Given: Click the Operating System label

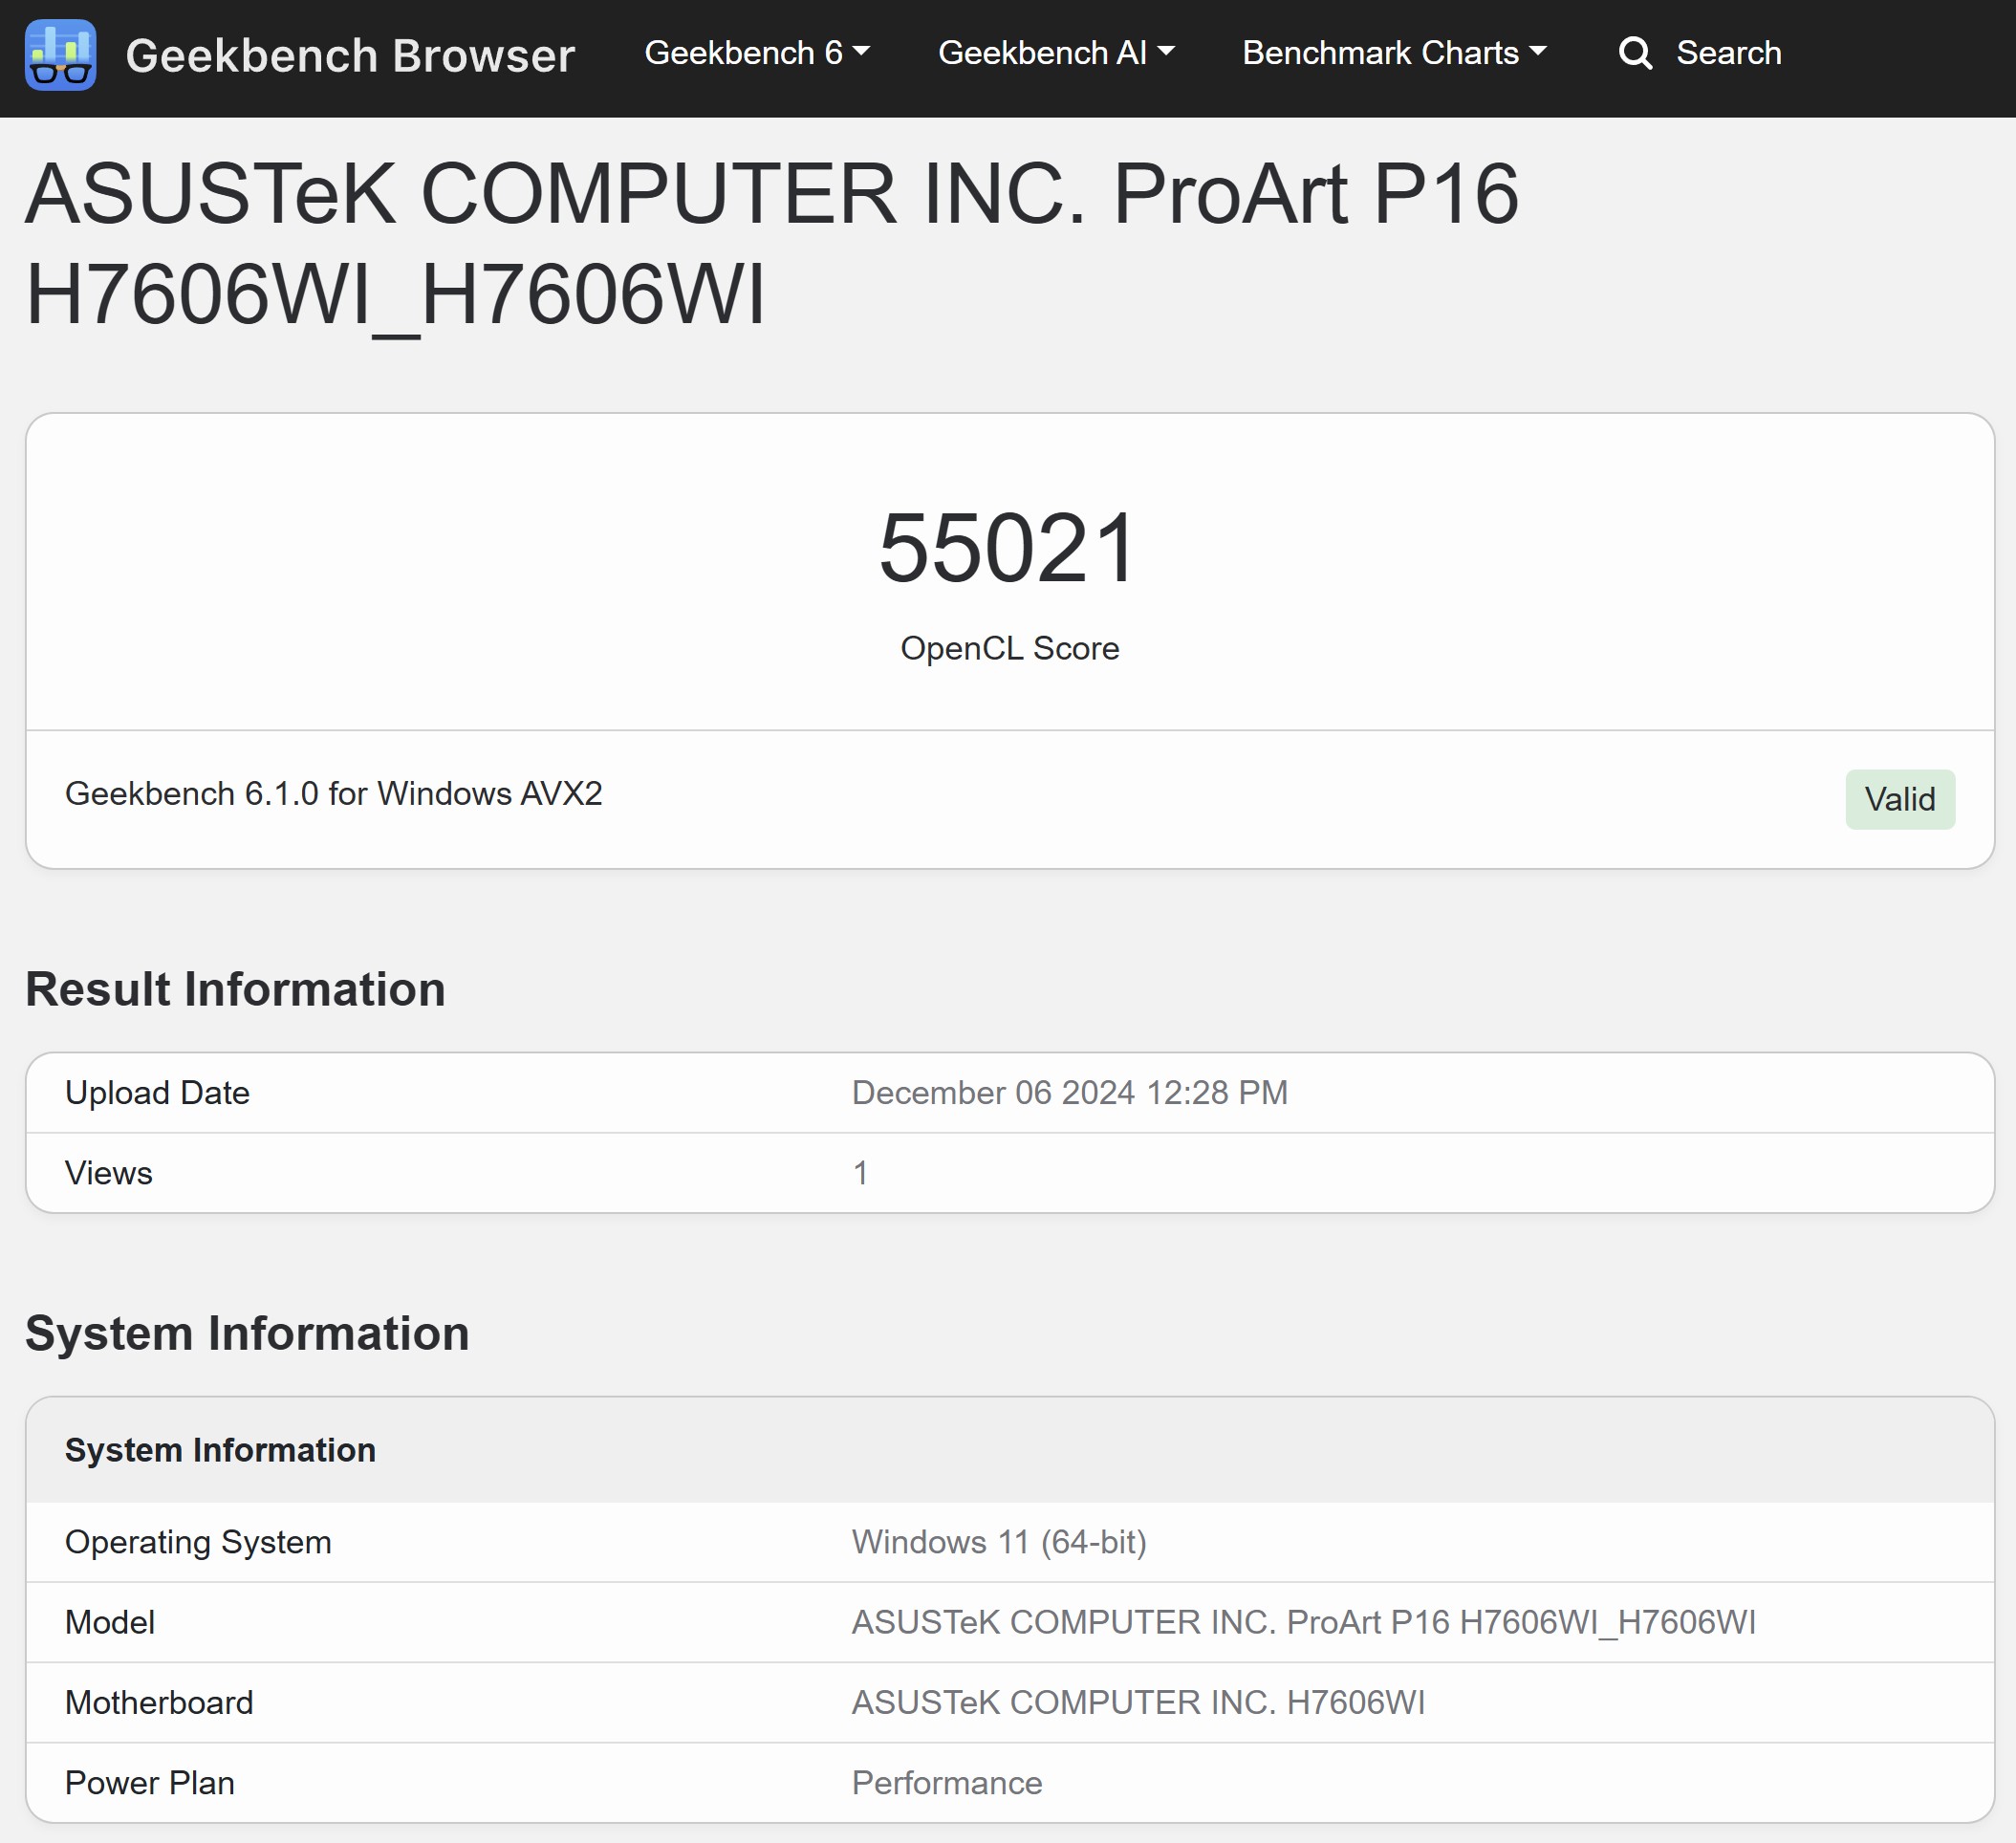Looking at the screenshot, I should 198,1542.
